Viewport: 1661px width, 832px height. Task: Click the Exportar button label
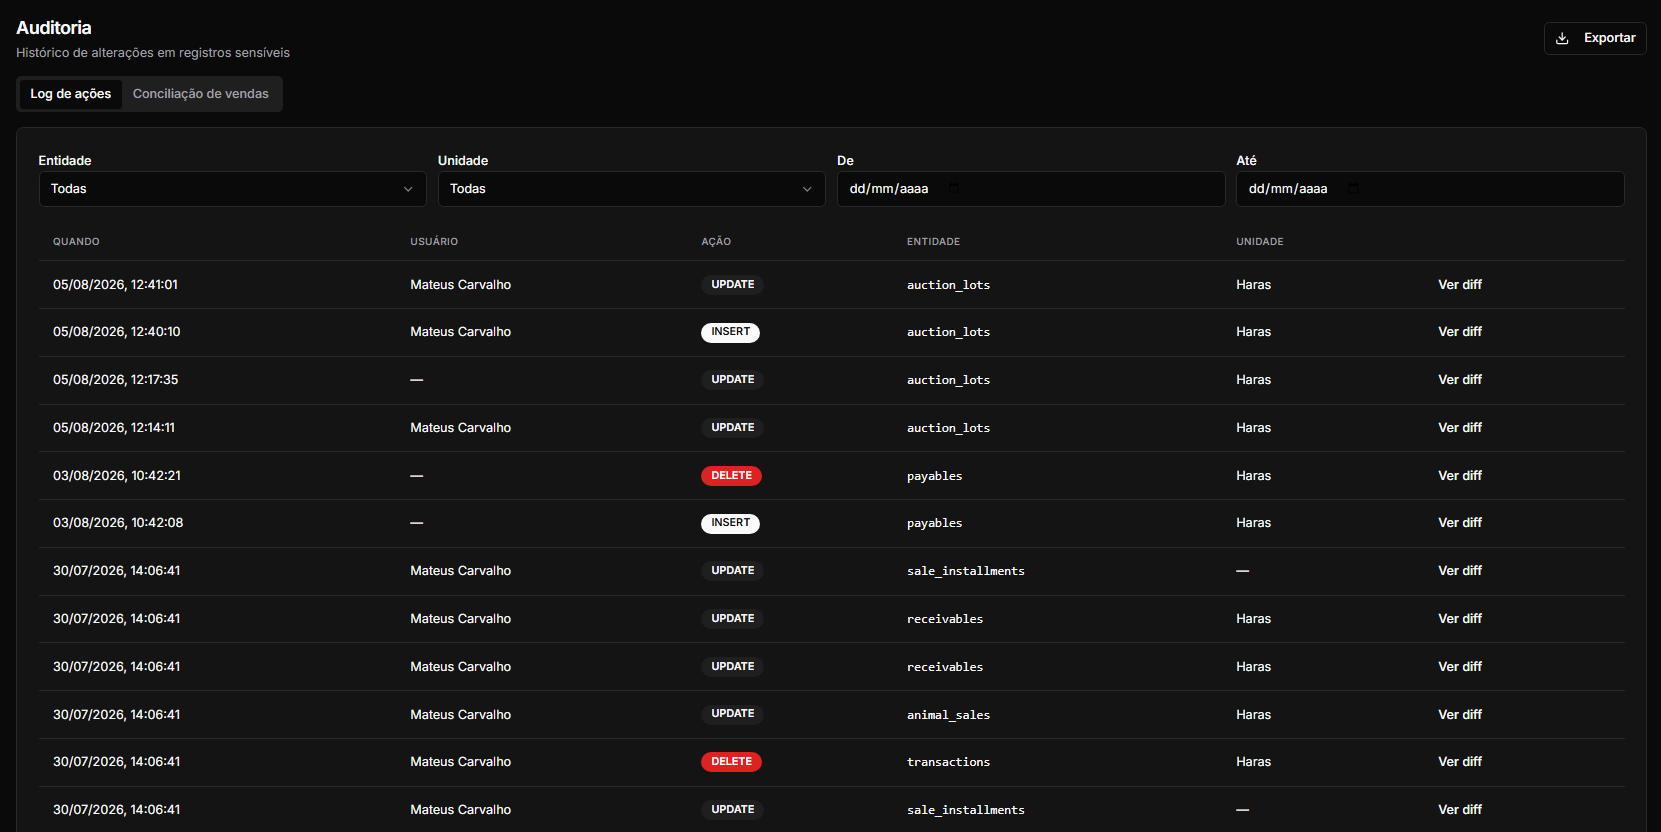1609,38
